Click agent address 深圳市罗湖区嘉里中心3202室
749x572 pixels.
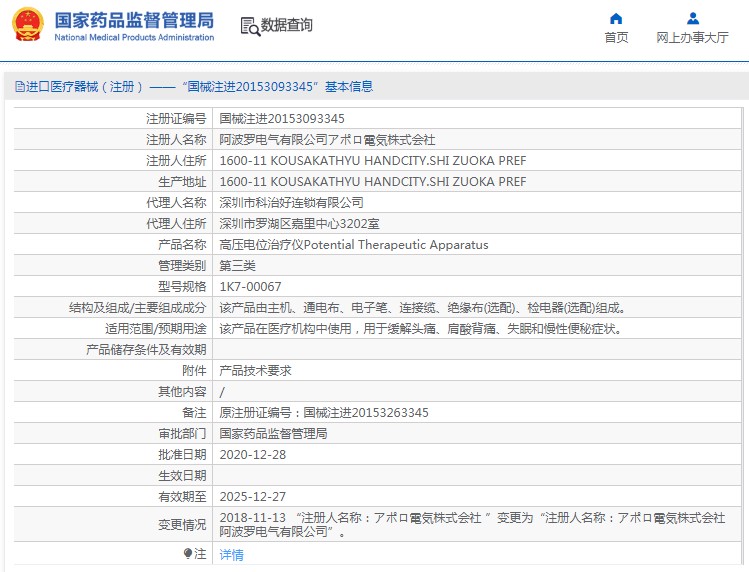[300, 224]
